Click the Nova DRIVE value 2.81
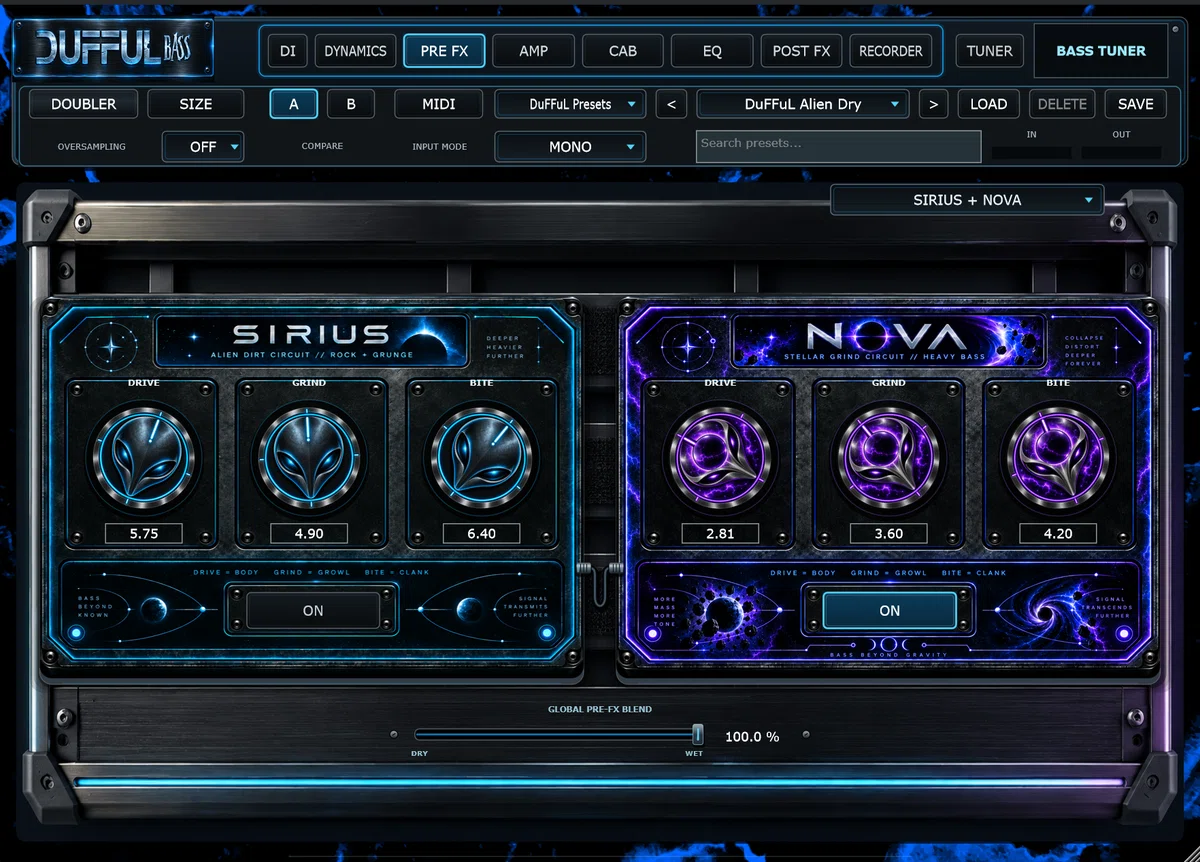The height and width of the screenshot is (862, 1200). click(x=720, y=534)
